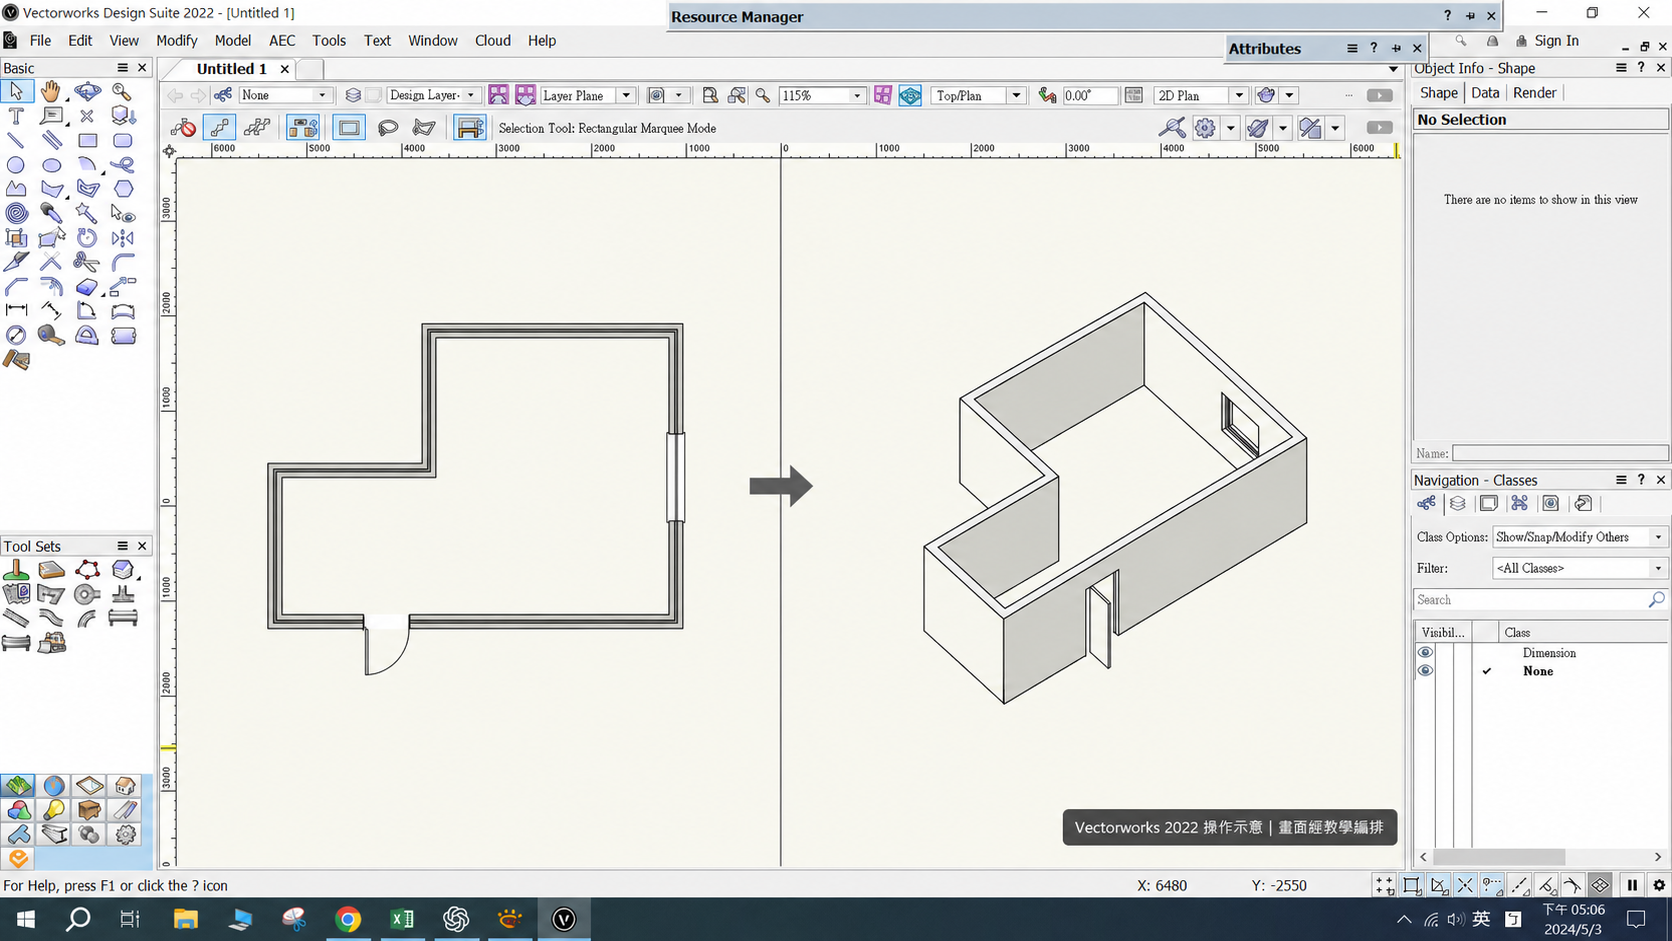The width and height of the screenshot is (1672, 941).
Task: Select the Rounded Rectangle tool
Action: [x=122, y=140]
